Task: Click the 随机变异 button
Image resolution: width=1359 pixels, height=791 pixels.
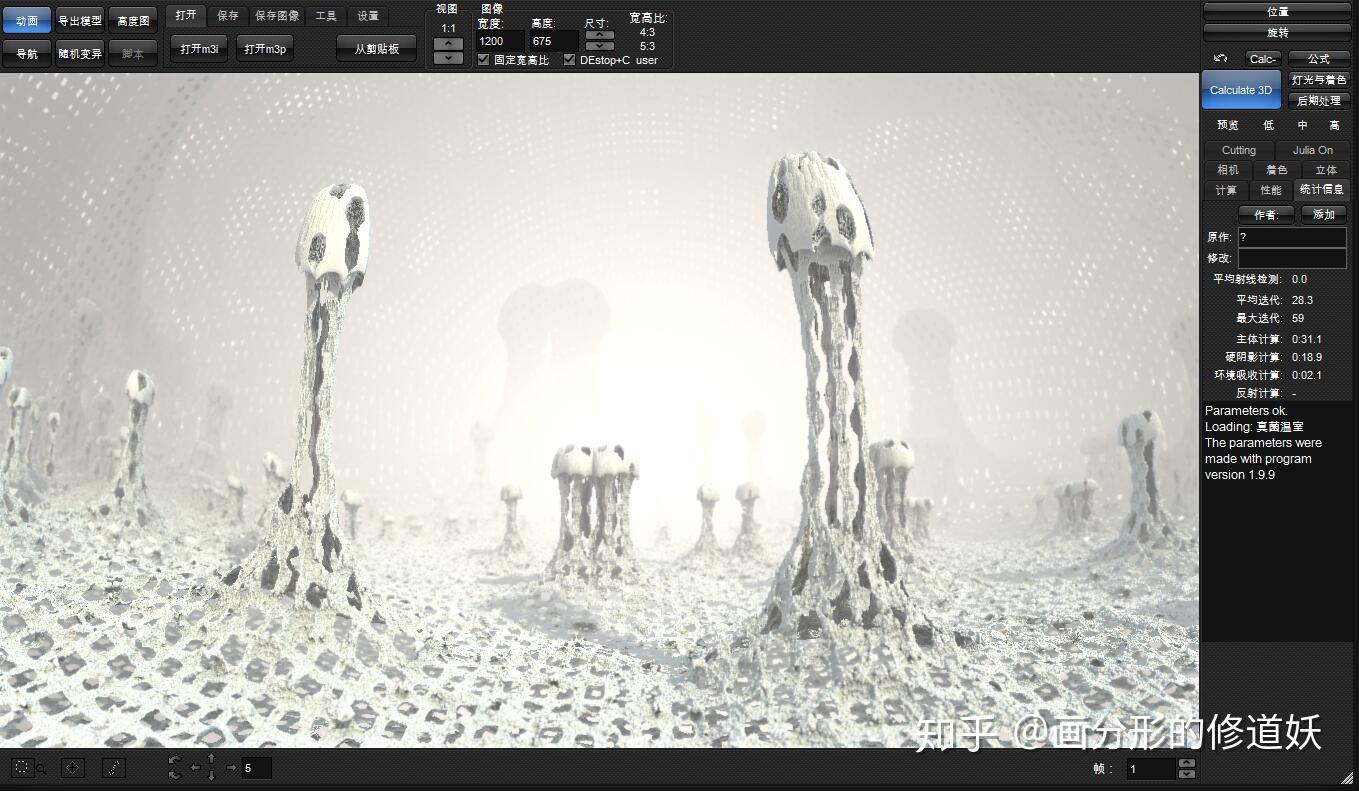Action: [80, 54]
